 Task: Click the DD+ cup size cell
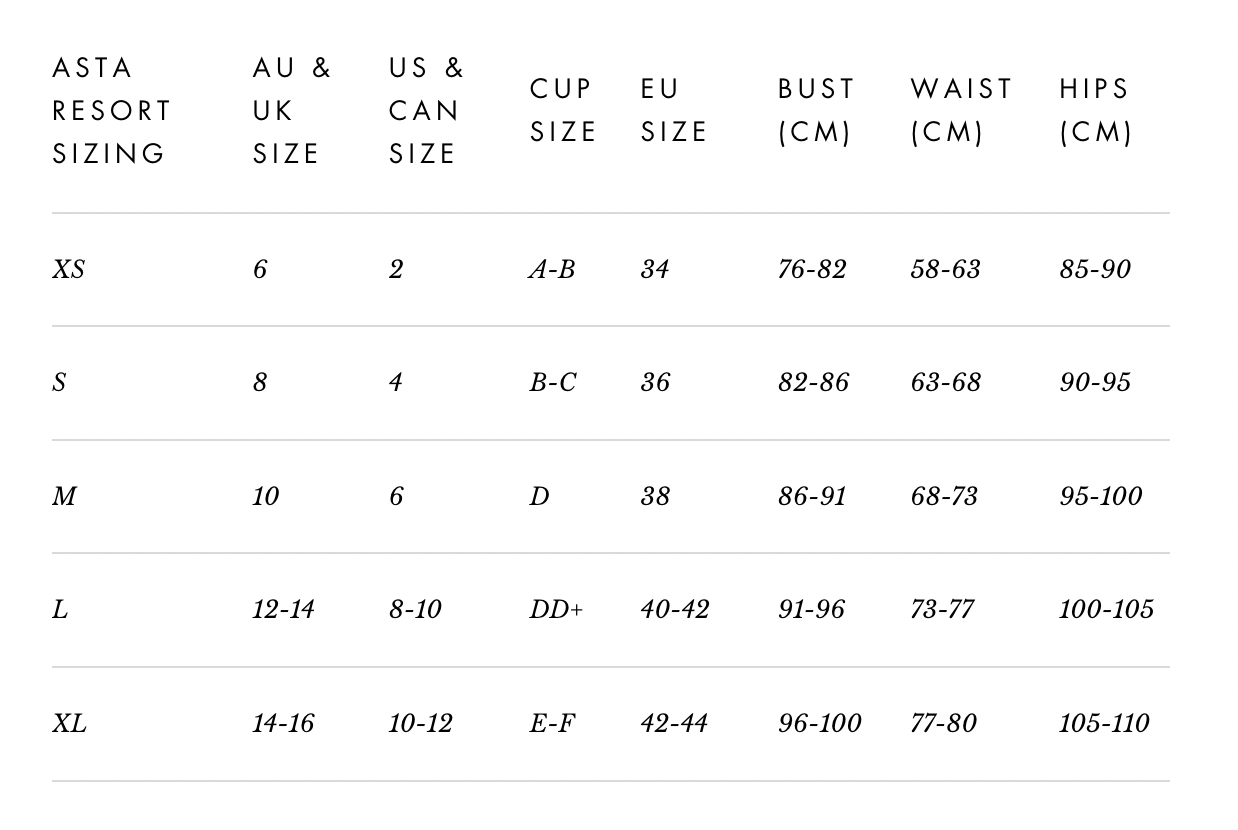556,610
